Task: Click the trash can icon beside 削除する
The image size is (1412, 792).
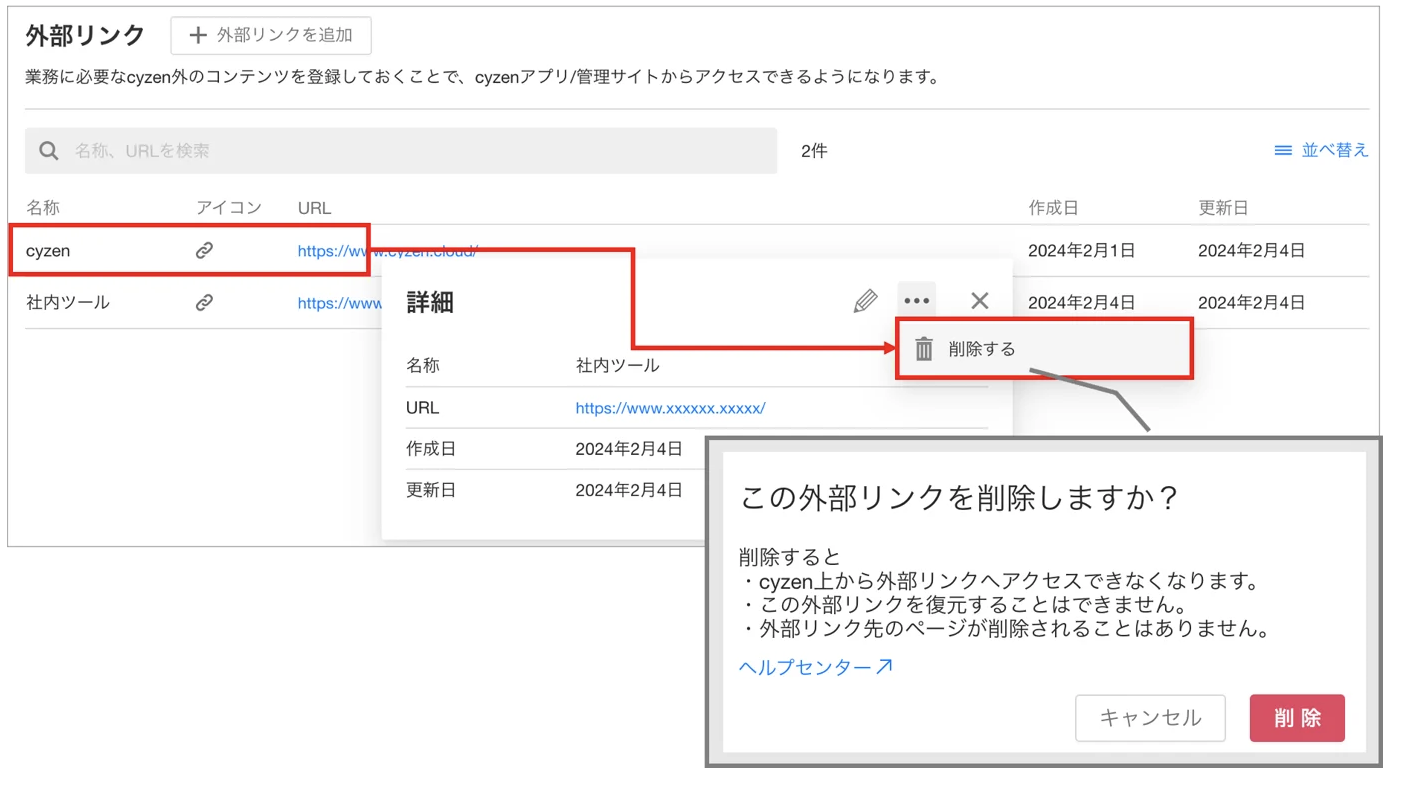Action: click(x=924, y=349)
